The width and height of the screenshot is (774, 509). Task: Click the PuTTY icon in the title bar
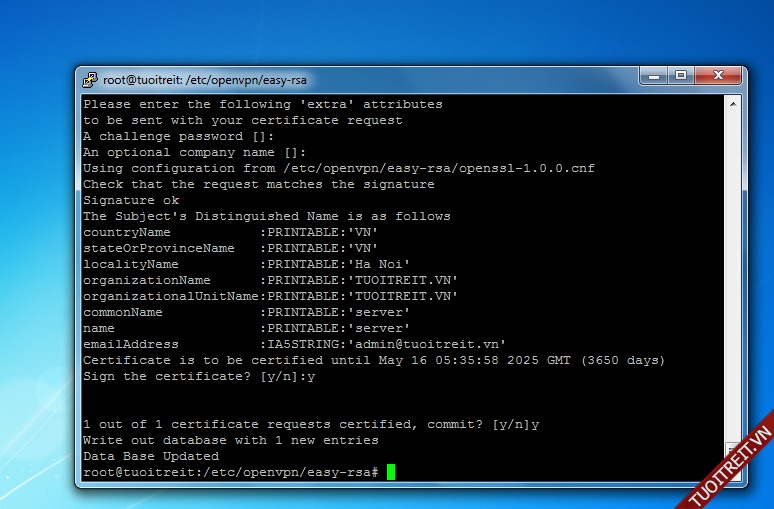pyautogui.click(x=90, y=79)
